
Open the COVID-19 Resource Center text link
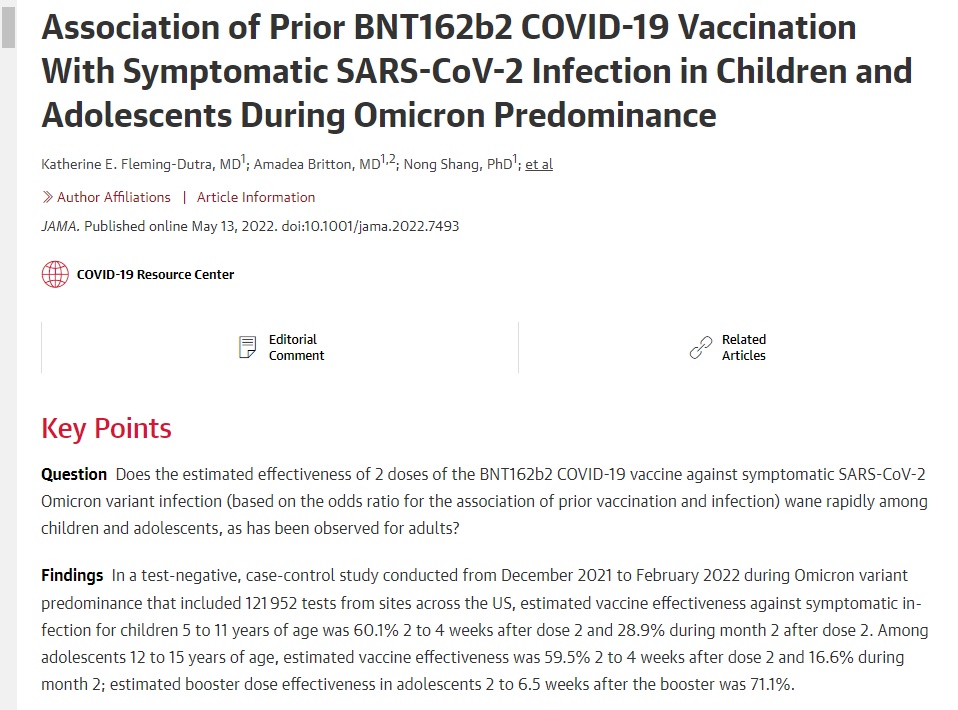click(155, 274)
